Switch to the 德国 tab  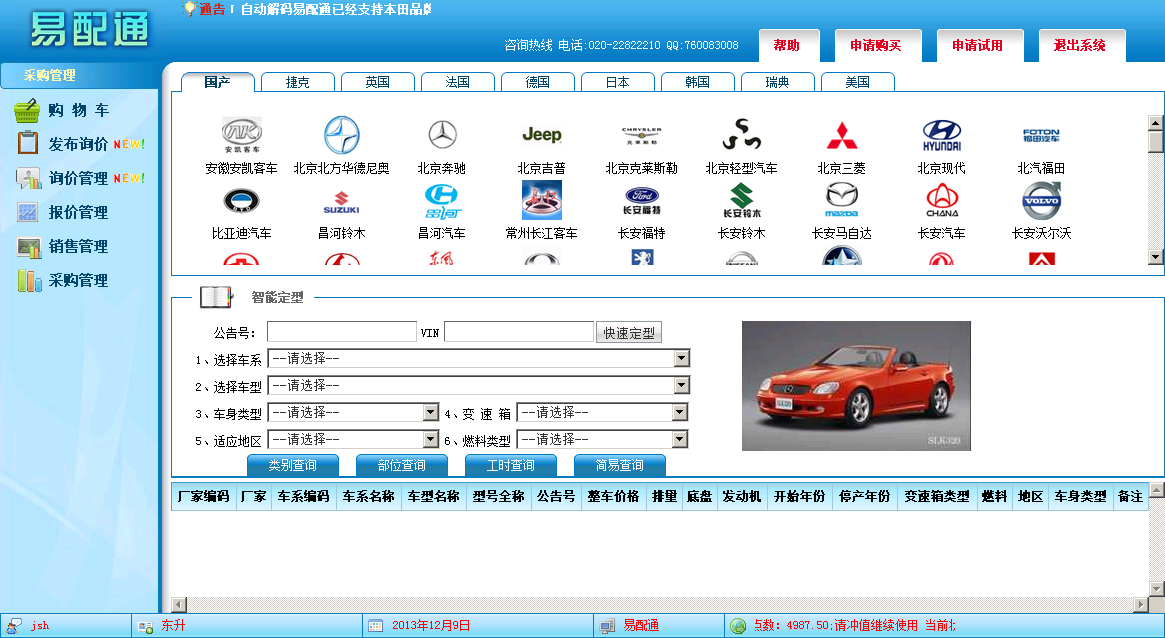pyautogui.click(x=538, y=82)
